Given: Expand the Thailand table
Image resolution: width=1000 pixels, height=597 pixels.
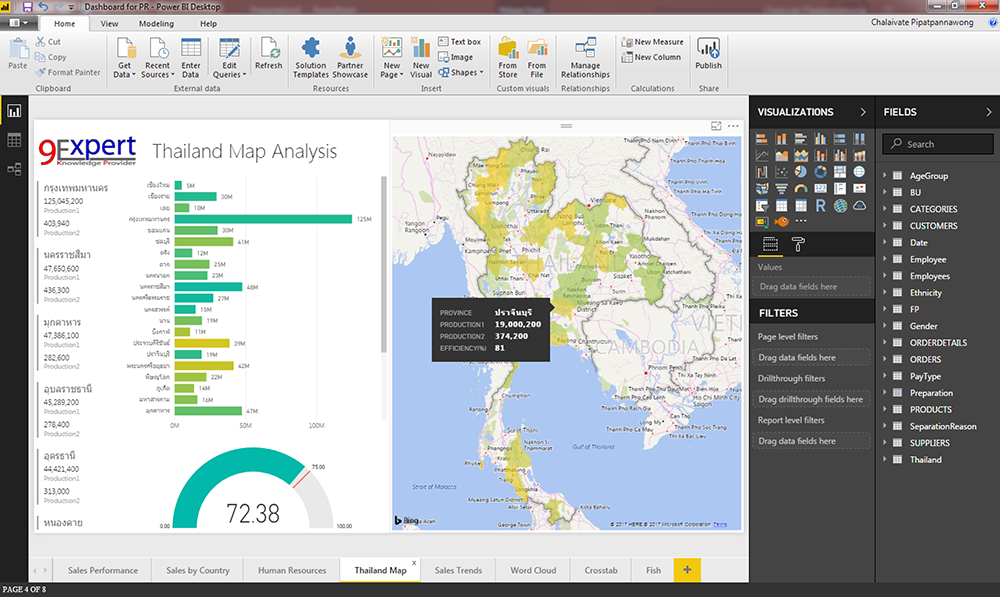Looking at the screenshot, I should [885, 459].
